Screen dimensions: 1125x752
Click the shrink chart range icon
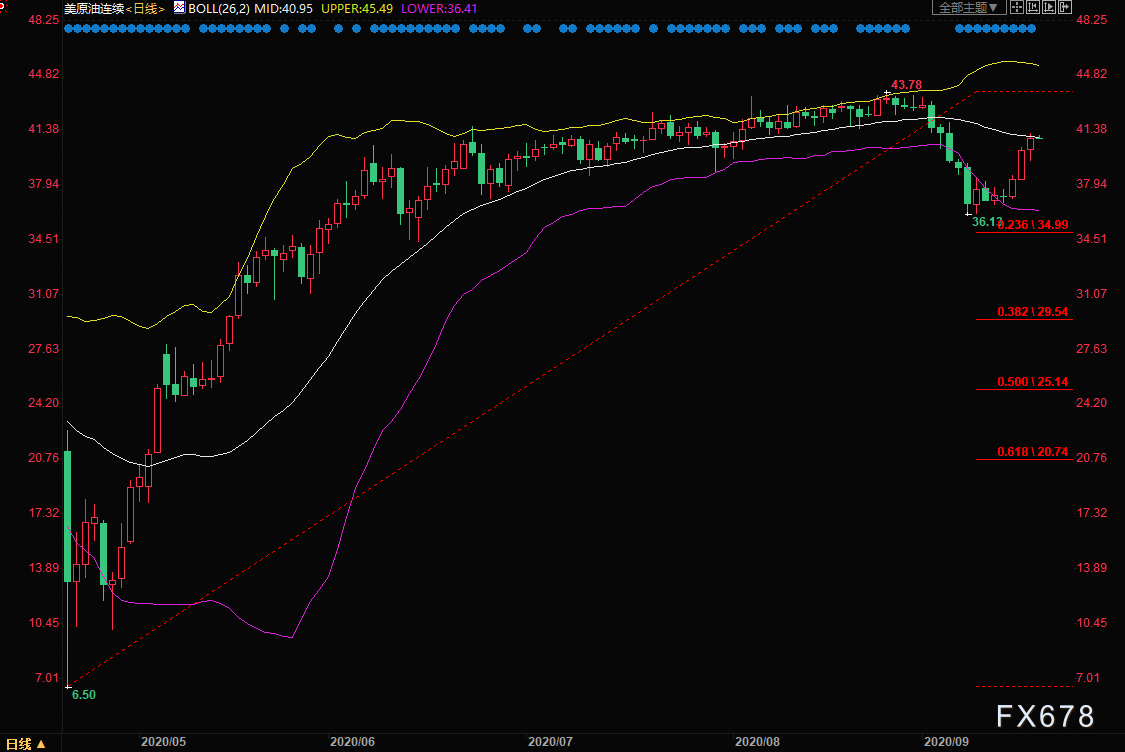(1033, 7)
